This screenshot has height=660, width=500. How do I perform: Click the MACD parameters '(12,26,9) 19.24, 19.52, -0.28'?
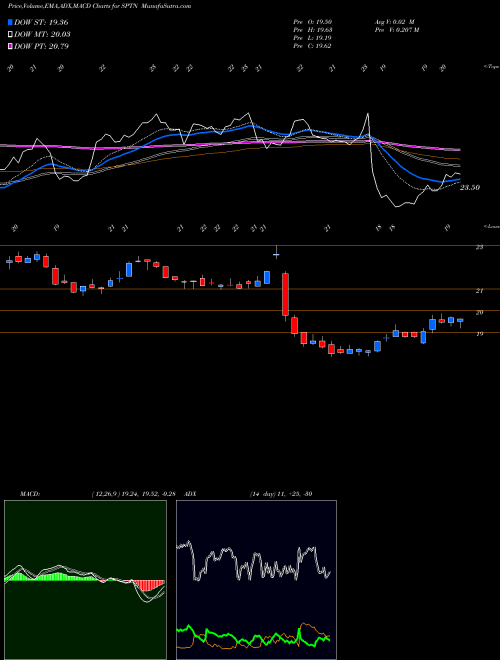pyautogui.click(x=136, y=494)
